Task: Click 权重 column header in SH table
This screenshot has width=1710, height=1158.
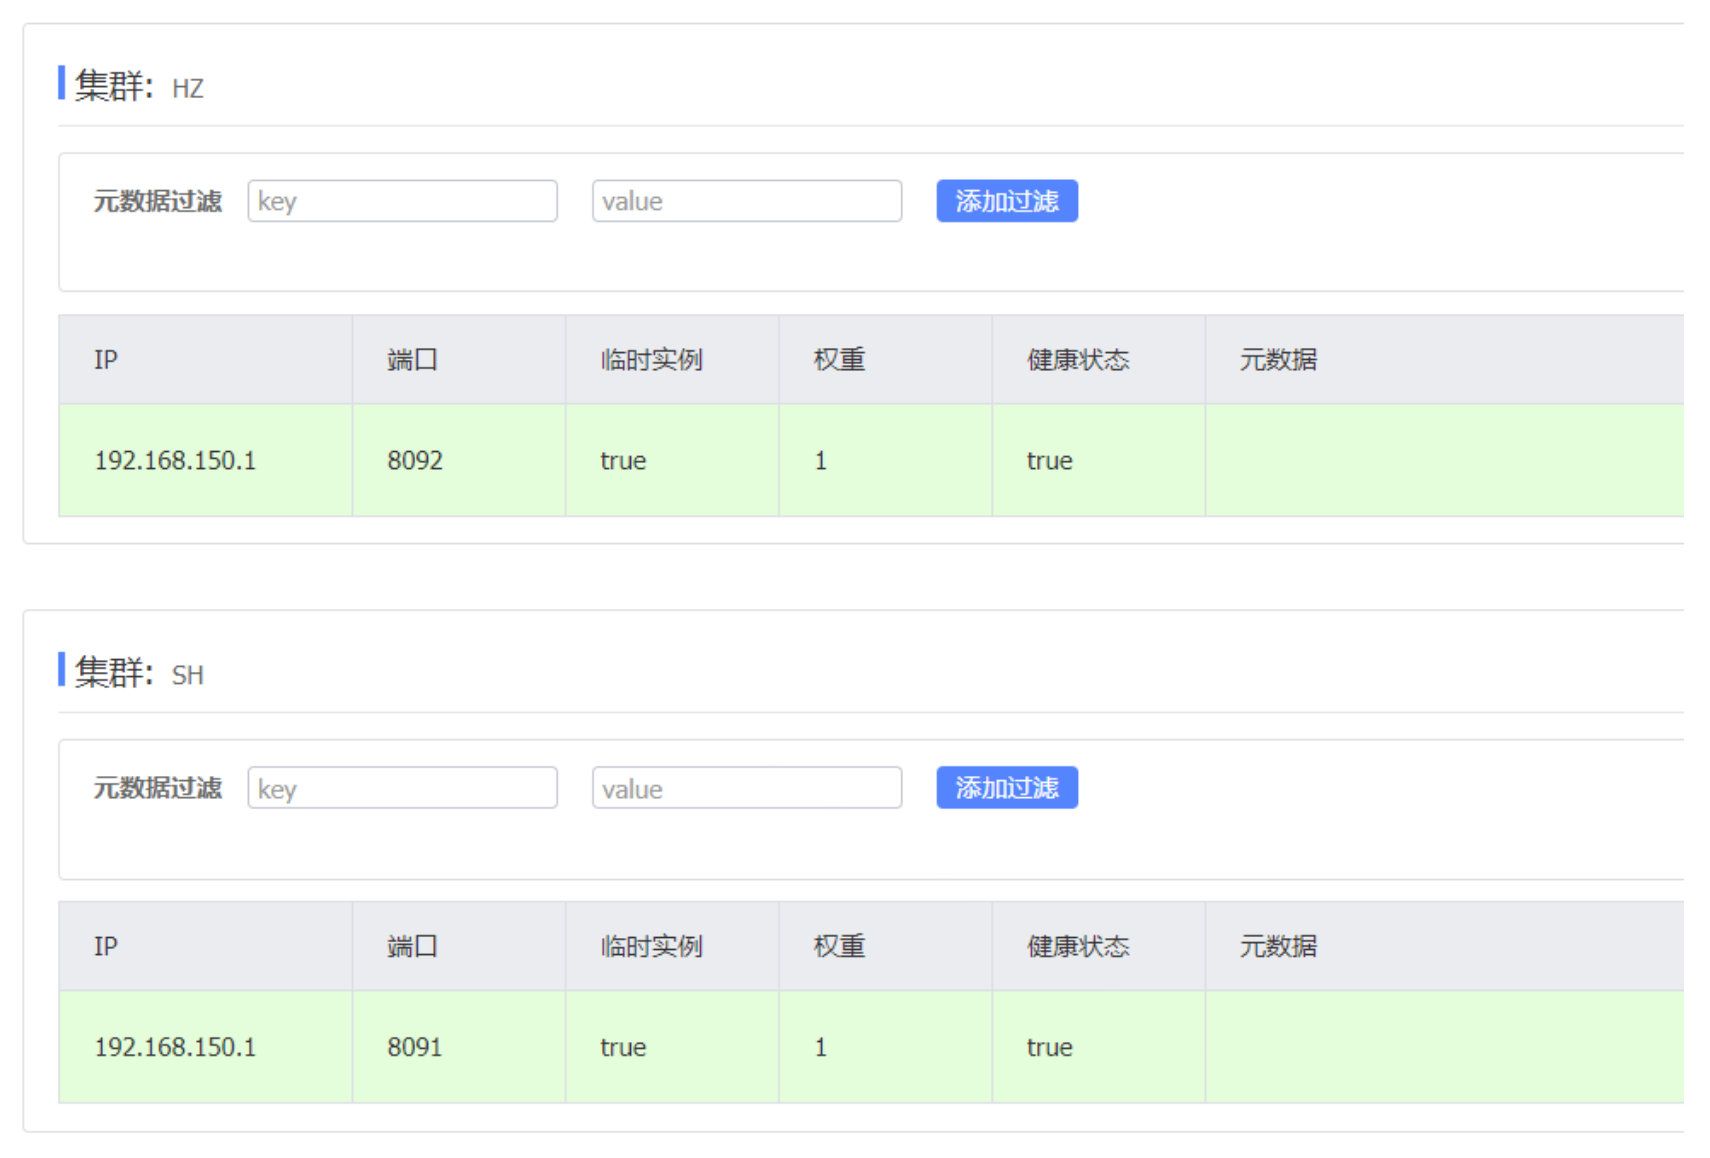Action: pyautogui.click(x=839, y=946)
